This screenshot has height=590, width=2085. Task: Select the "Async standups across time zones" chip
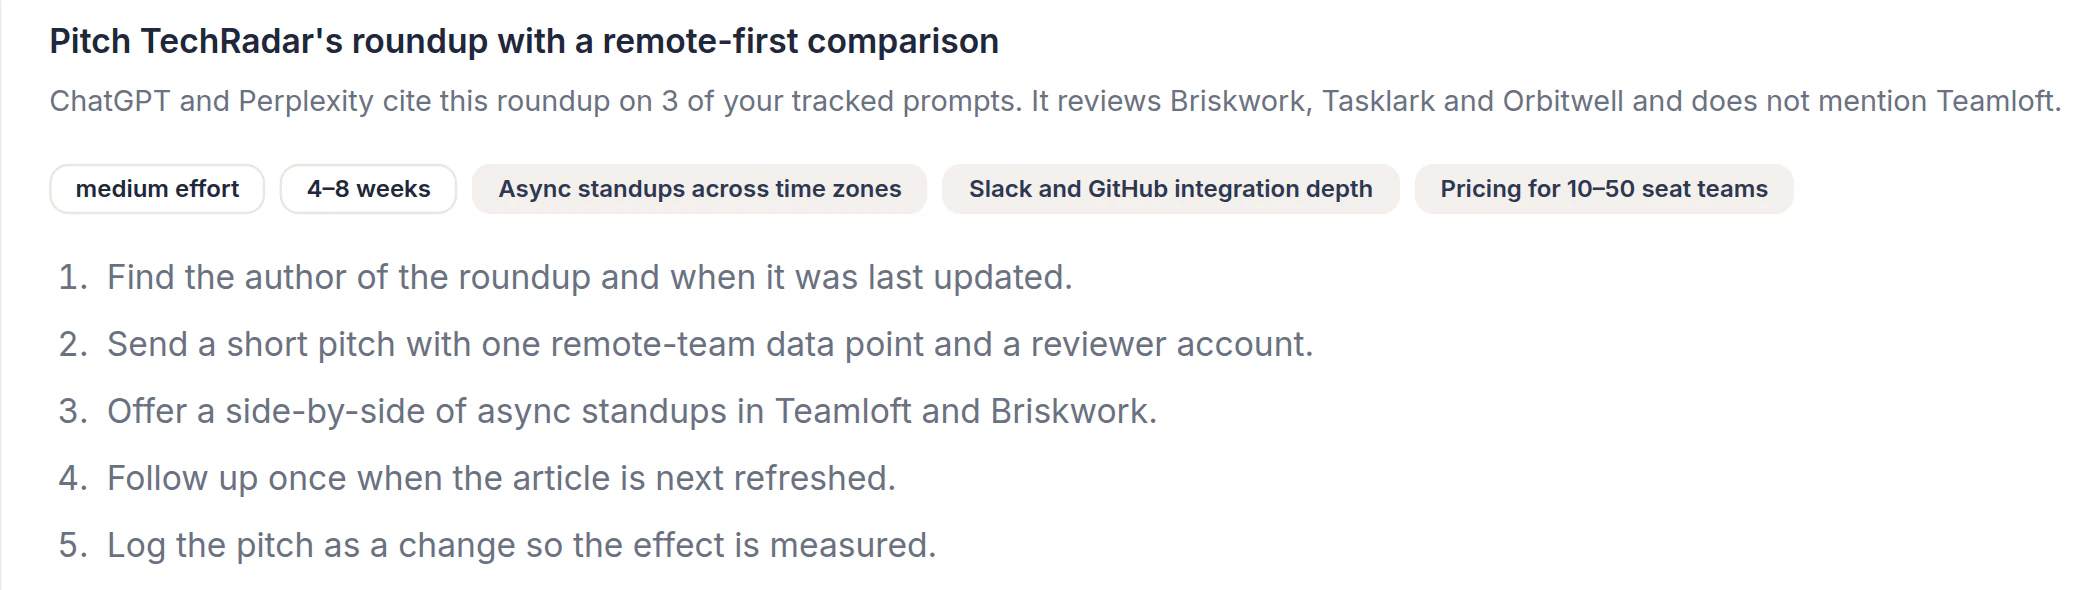(700, 189)
